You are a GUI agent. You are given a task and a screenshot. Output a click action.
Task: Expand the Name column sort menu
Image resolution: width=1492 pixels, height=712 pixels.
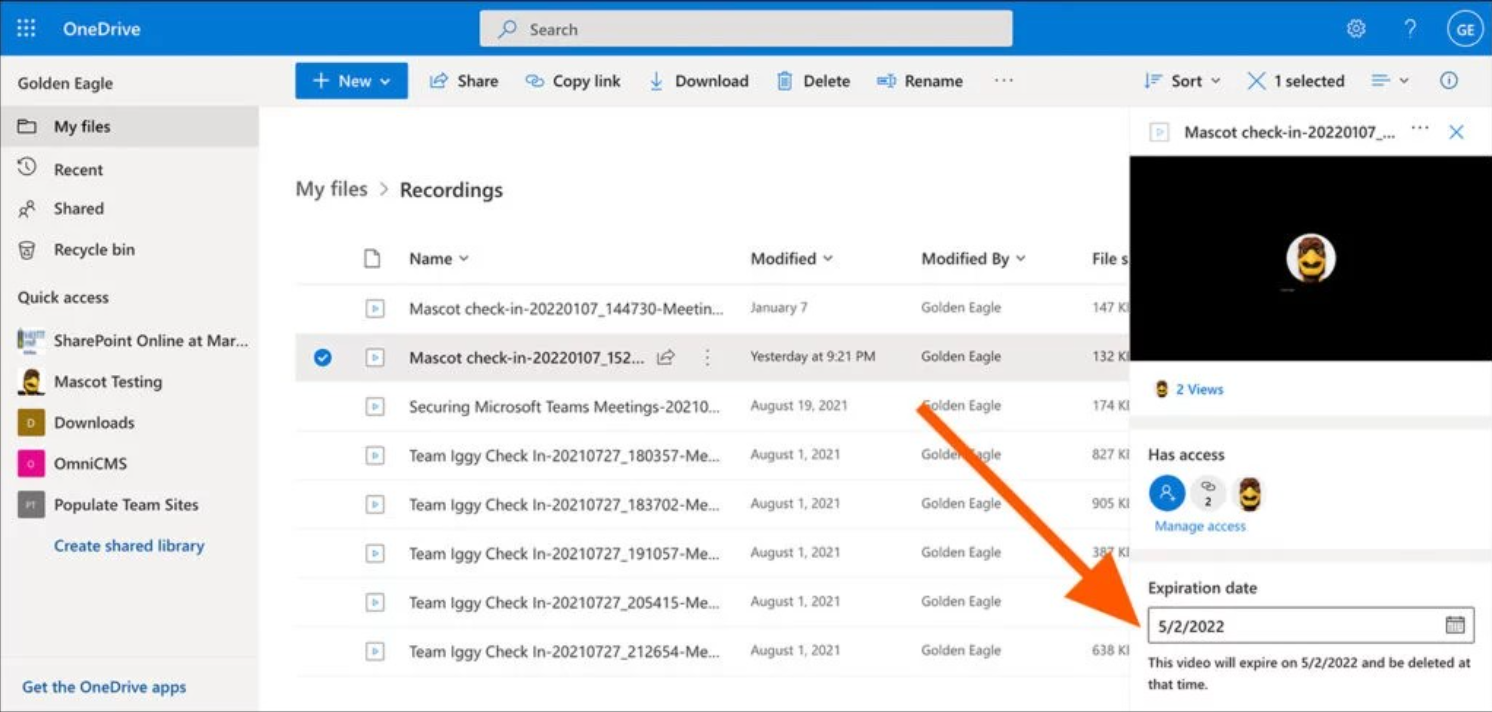439,259
